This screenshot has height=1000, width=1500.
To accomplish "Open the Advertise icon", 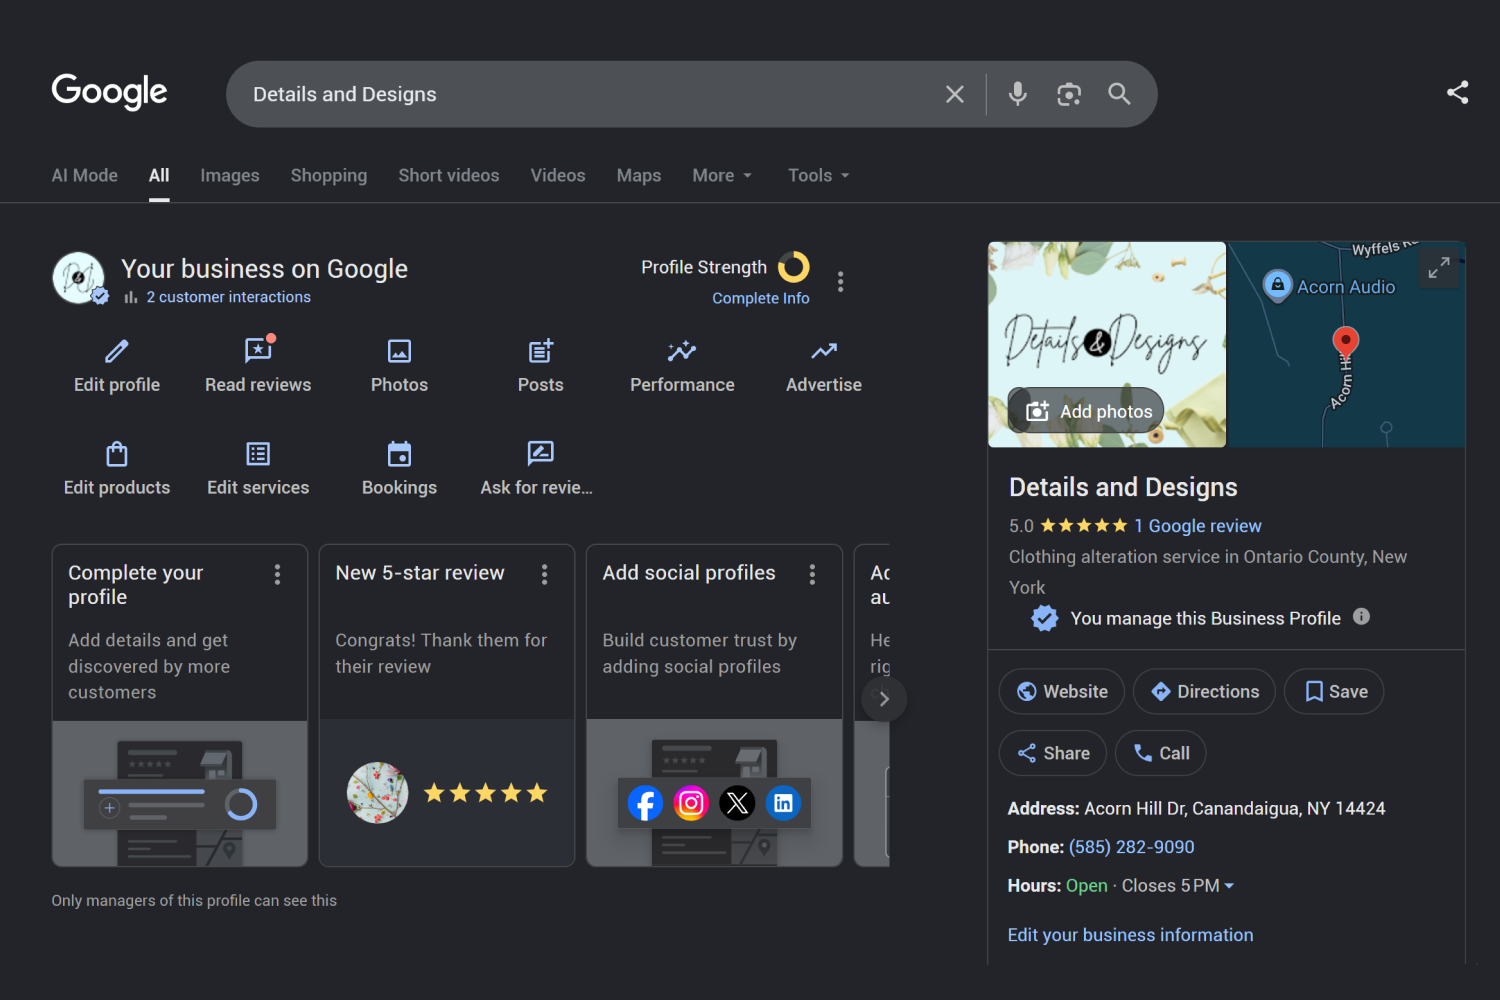I will (824, 351).
